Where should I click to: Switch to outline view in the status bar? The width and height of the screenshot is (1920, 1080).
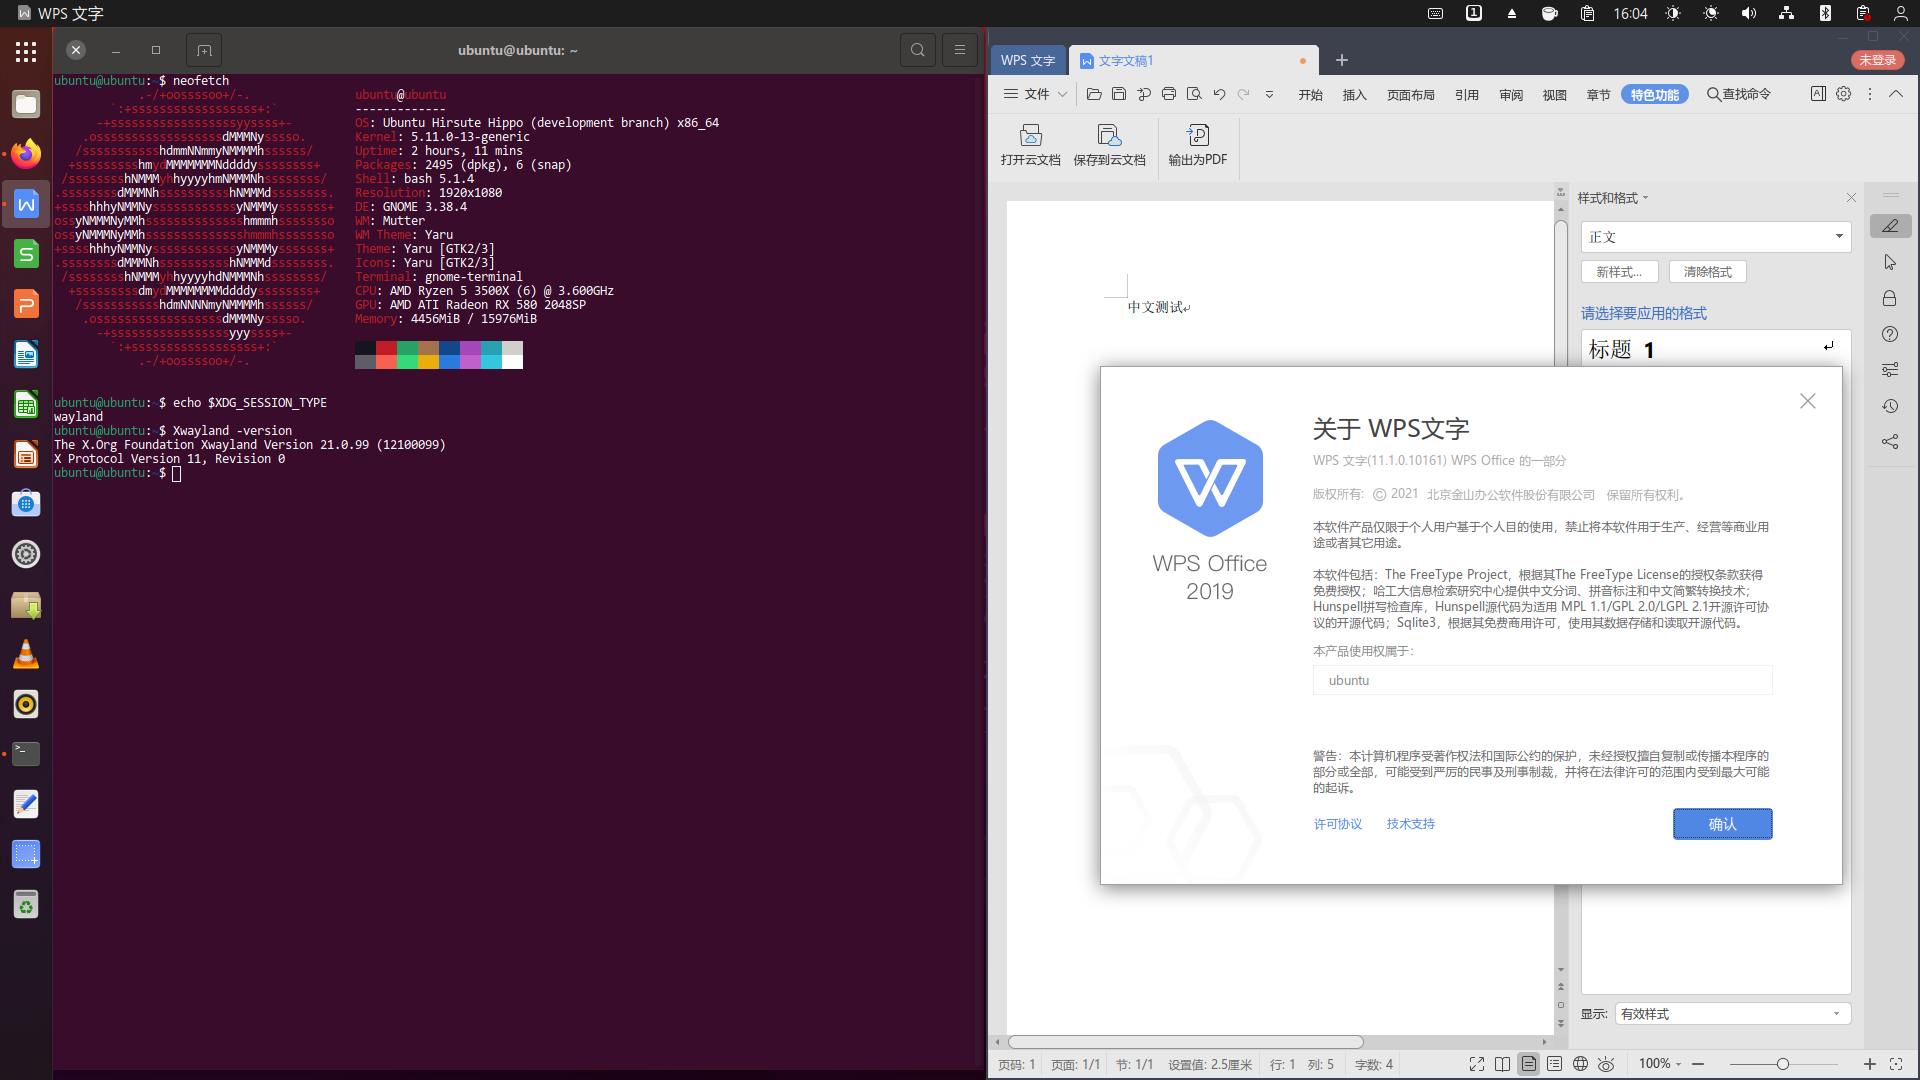1555,1064
